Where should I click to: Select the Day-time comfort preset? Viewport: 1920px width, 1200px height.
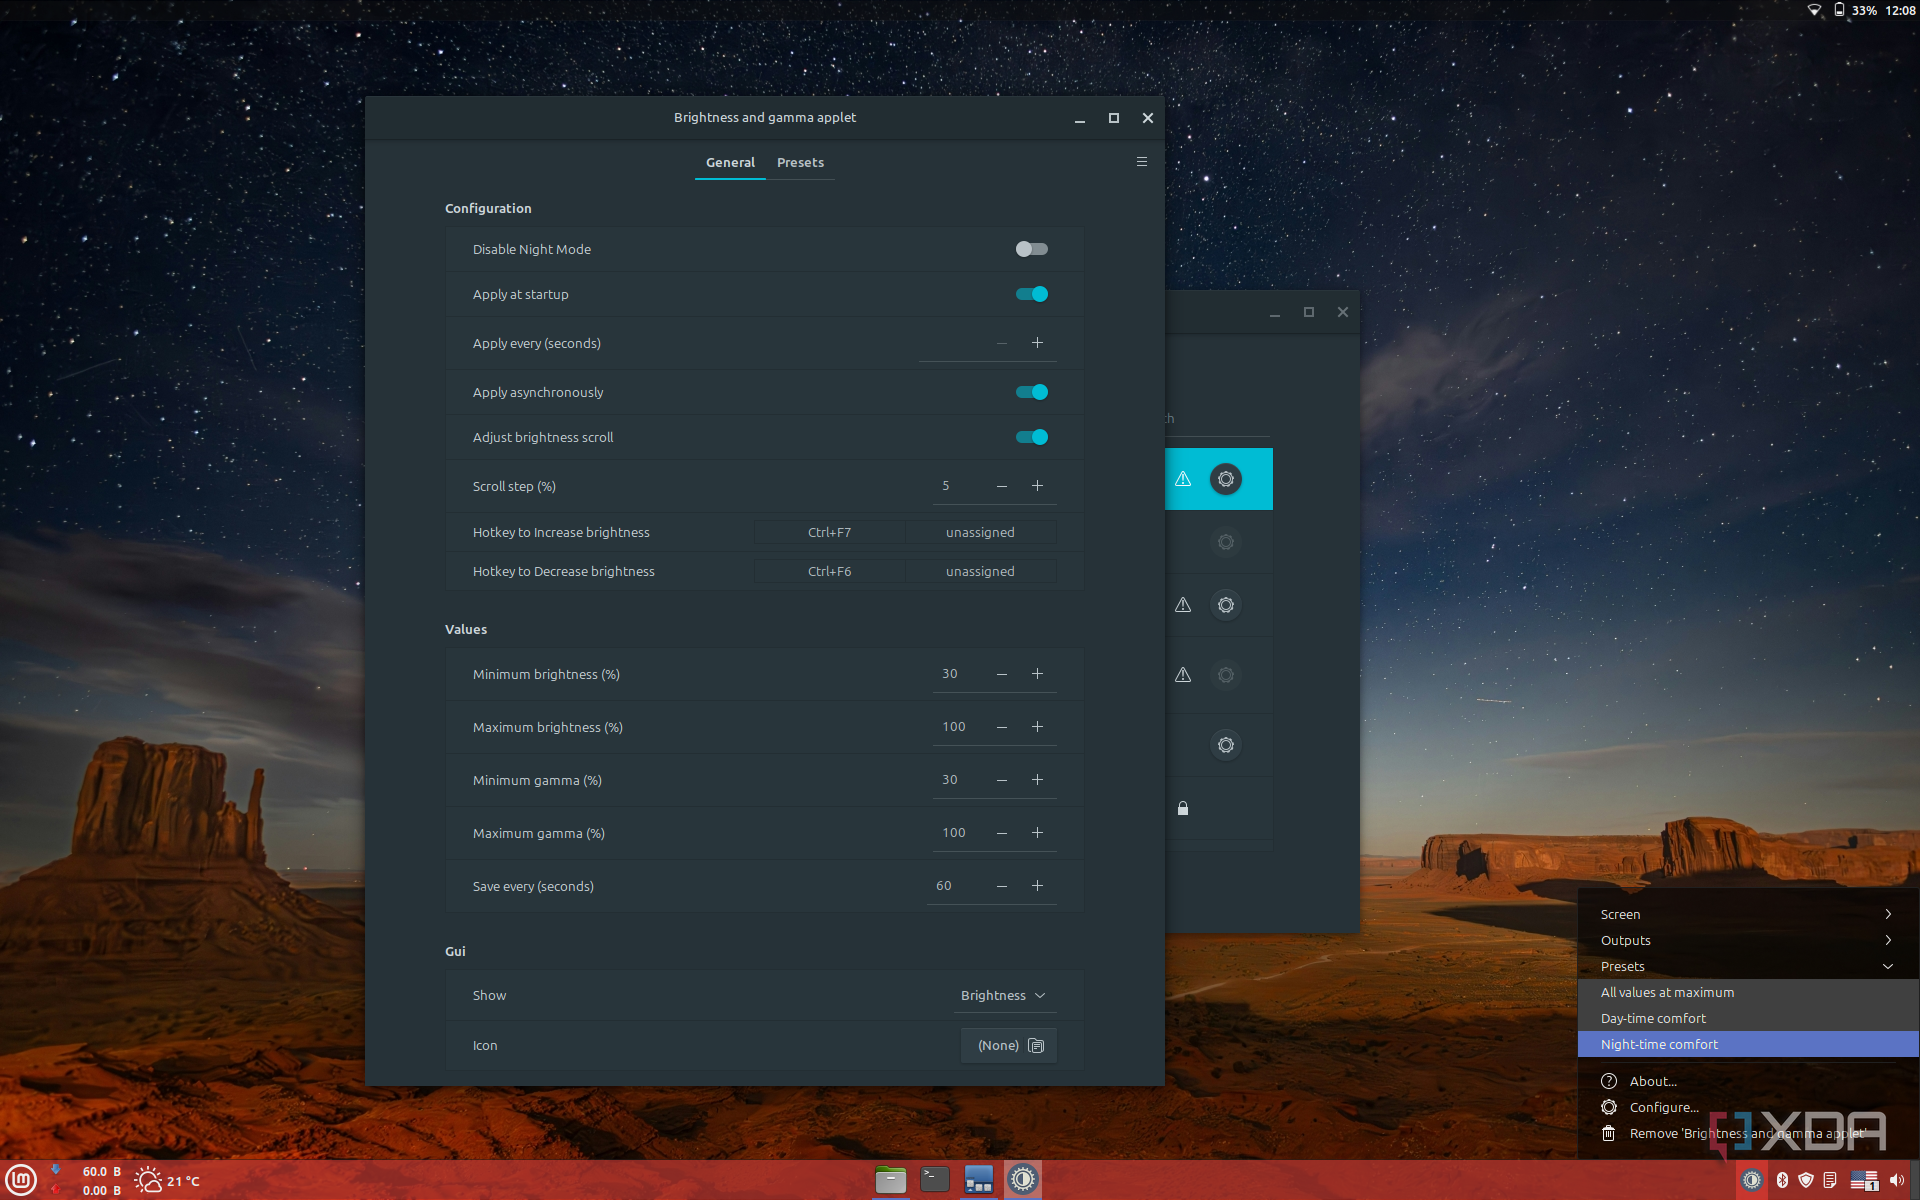[1653, 1018]
